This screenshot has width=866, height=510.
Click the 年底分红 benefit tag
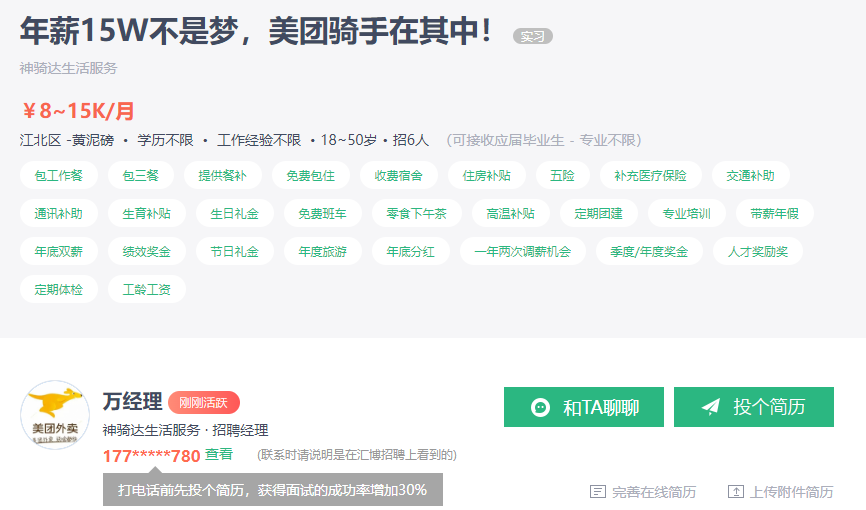tap(411, 251)
